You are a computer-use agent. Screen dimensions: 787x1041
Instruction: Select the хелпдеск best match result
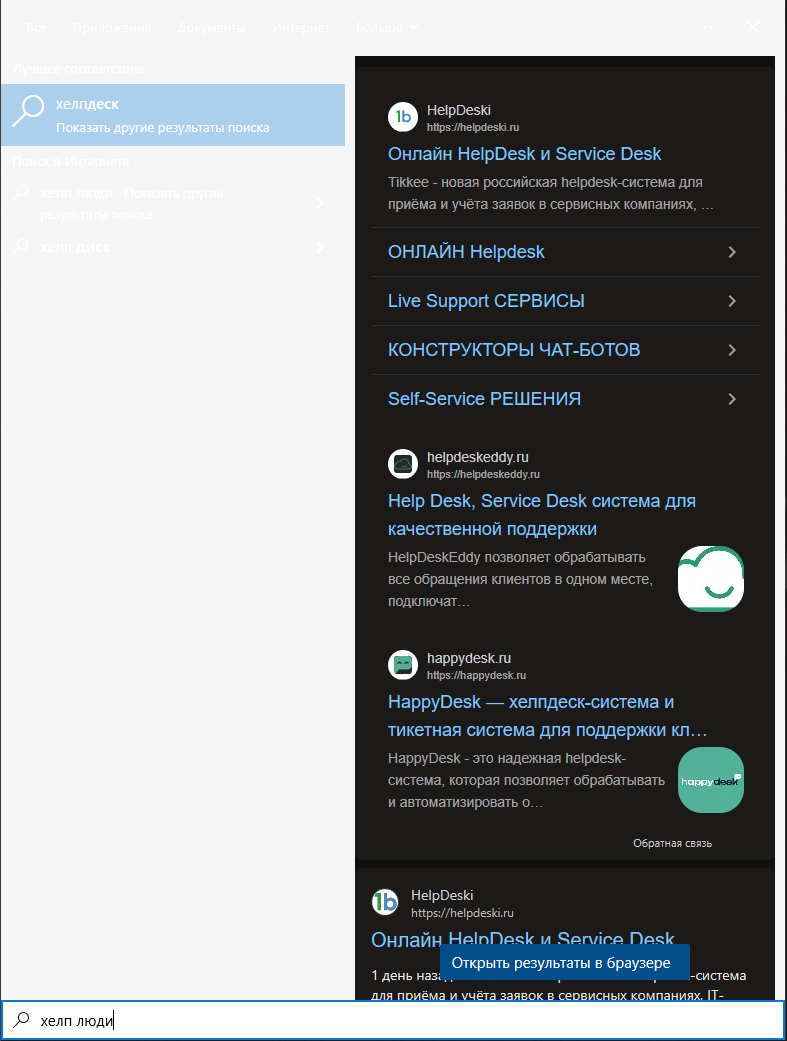point(173,115)
